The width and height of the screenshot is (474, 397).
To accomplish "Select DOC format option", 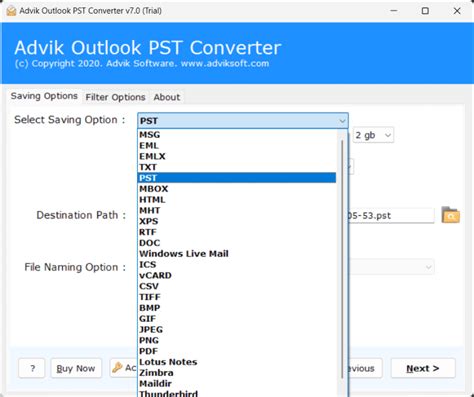I will tap(237, 243).
